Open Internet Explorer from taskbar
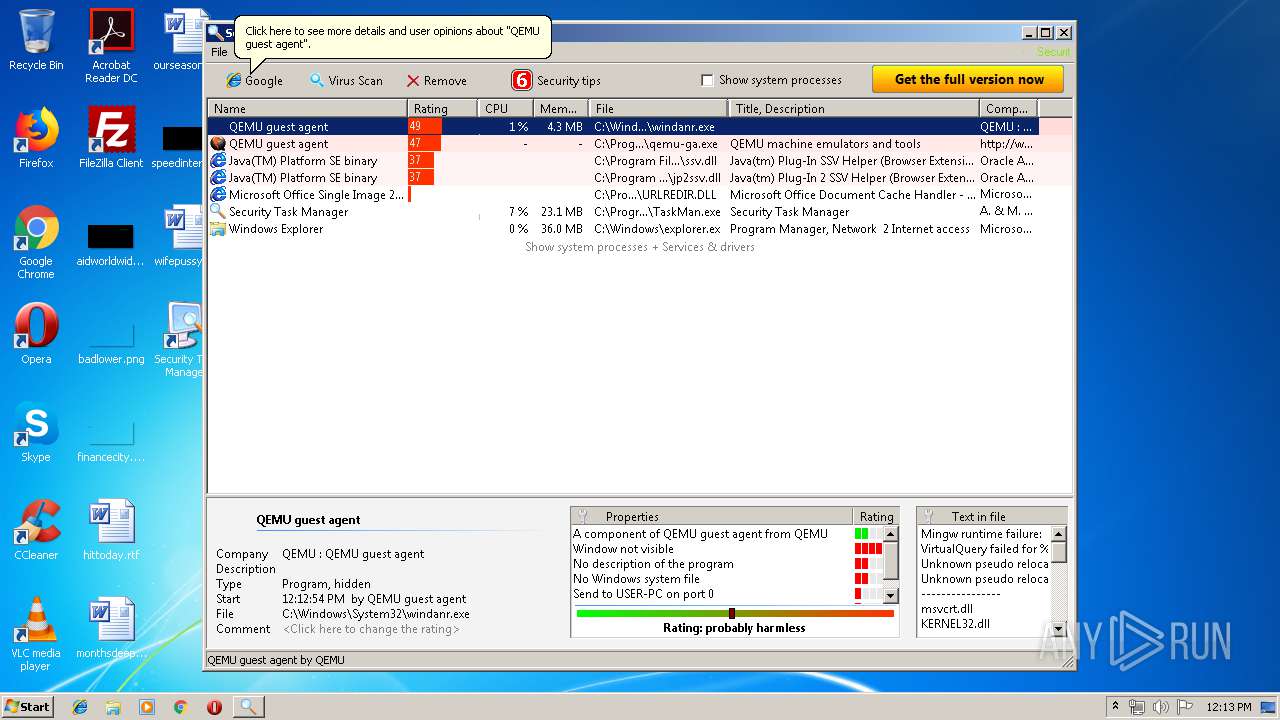Image resolution: width=1280 pixels, height=720 pixels. tap(80, 707)
